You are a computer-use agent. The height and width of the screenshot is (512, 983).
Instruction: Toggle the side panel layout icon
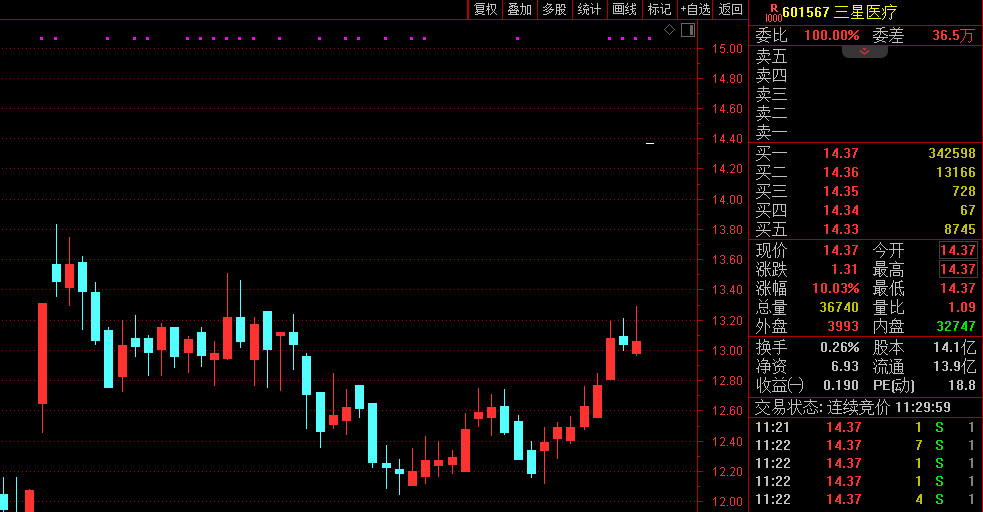688,29
